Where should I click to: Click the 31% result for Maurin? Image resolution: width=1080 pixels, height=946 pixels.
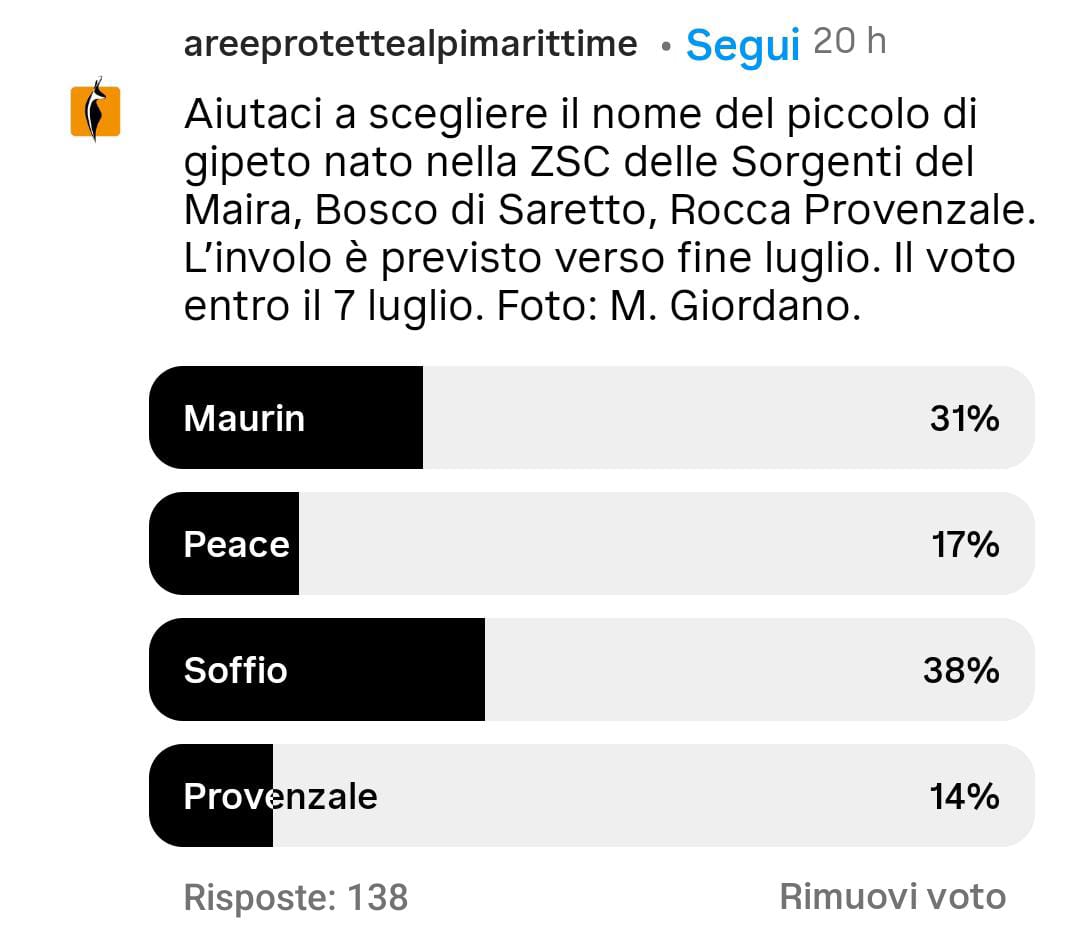tap(964, 418)
